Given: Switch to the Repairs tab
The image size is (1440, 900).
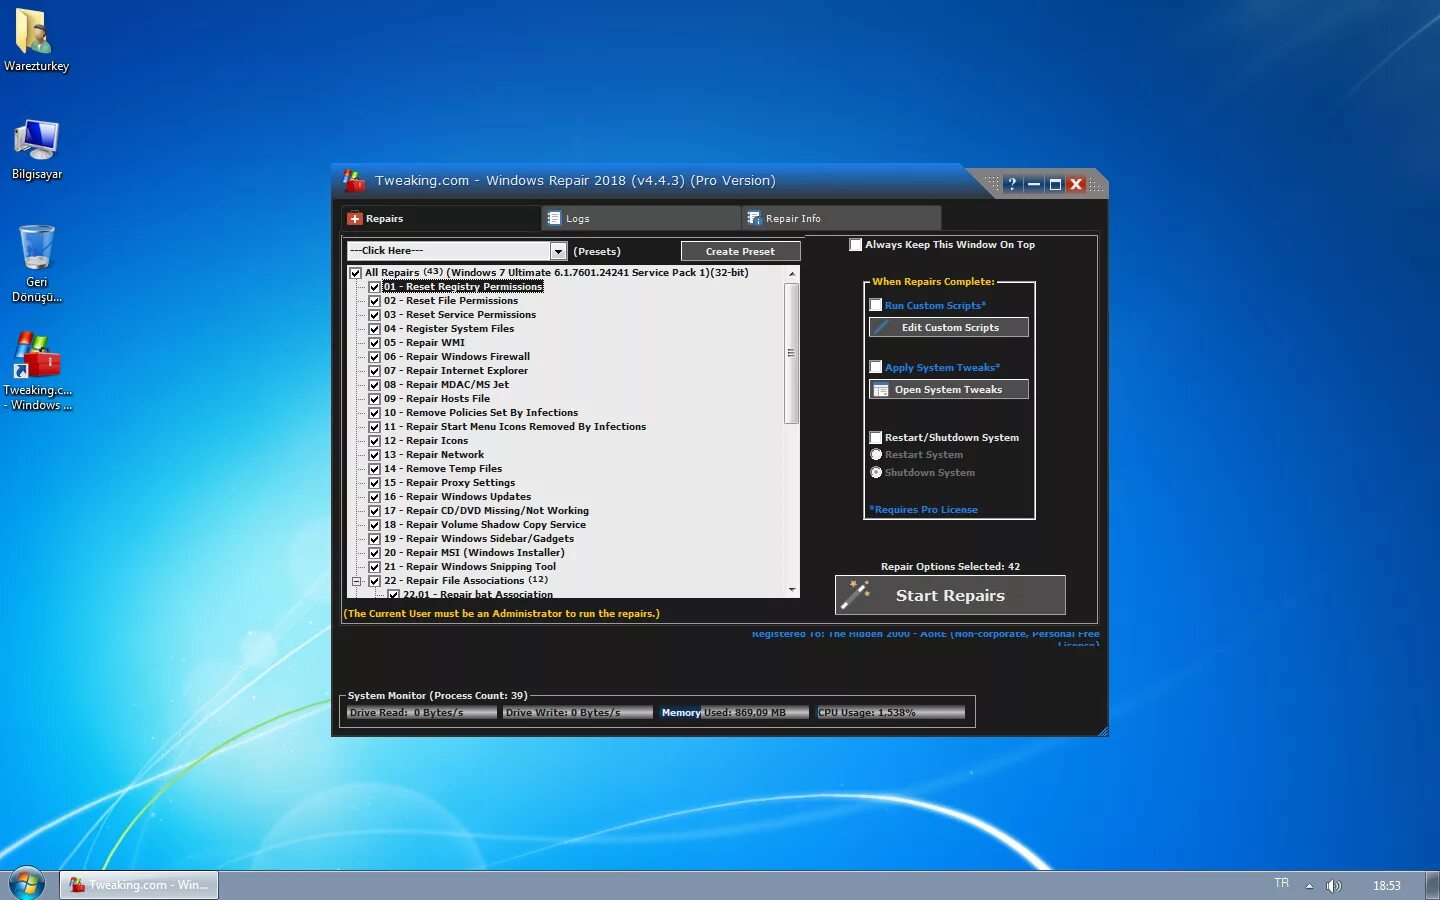Looking at the screenshot, I should click(x=440, y=218).
